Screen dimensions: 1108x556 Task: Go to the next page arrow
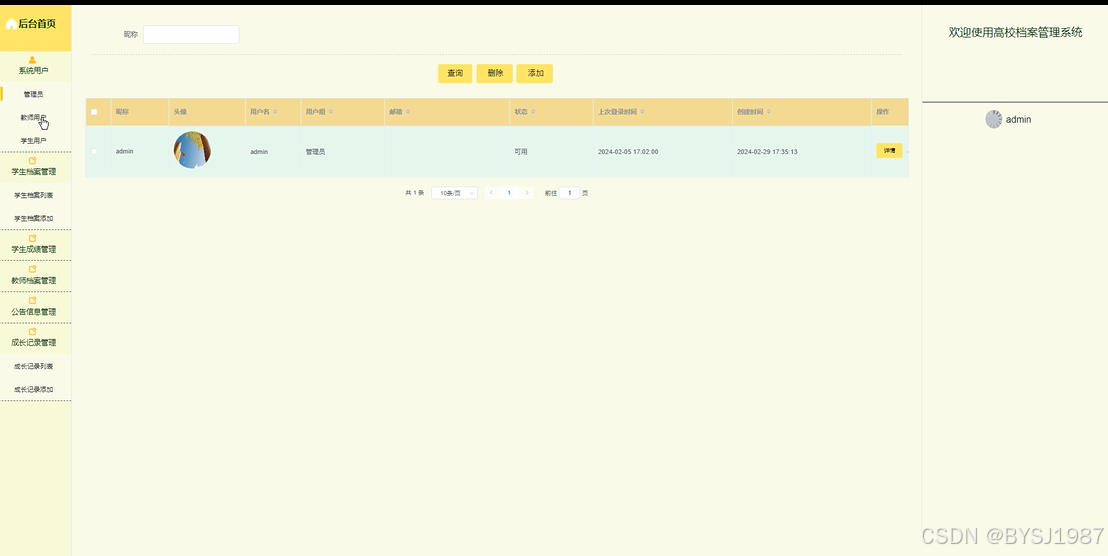tap(527, 193)
